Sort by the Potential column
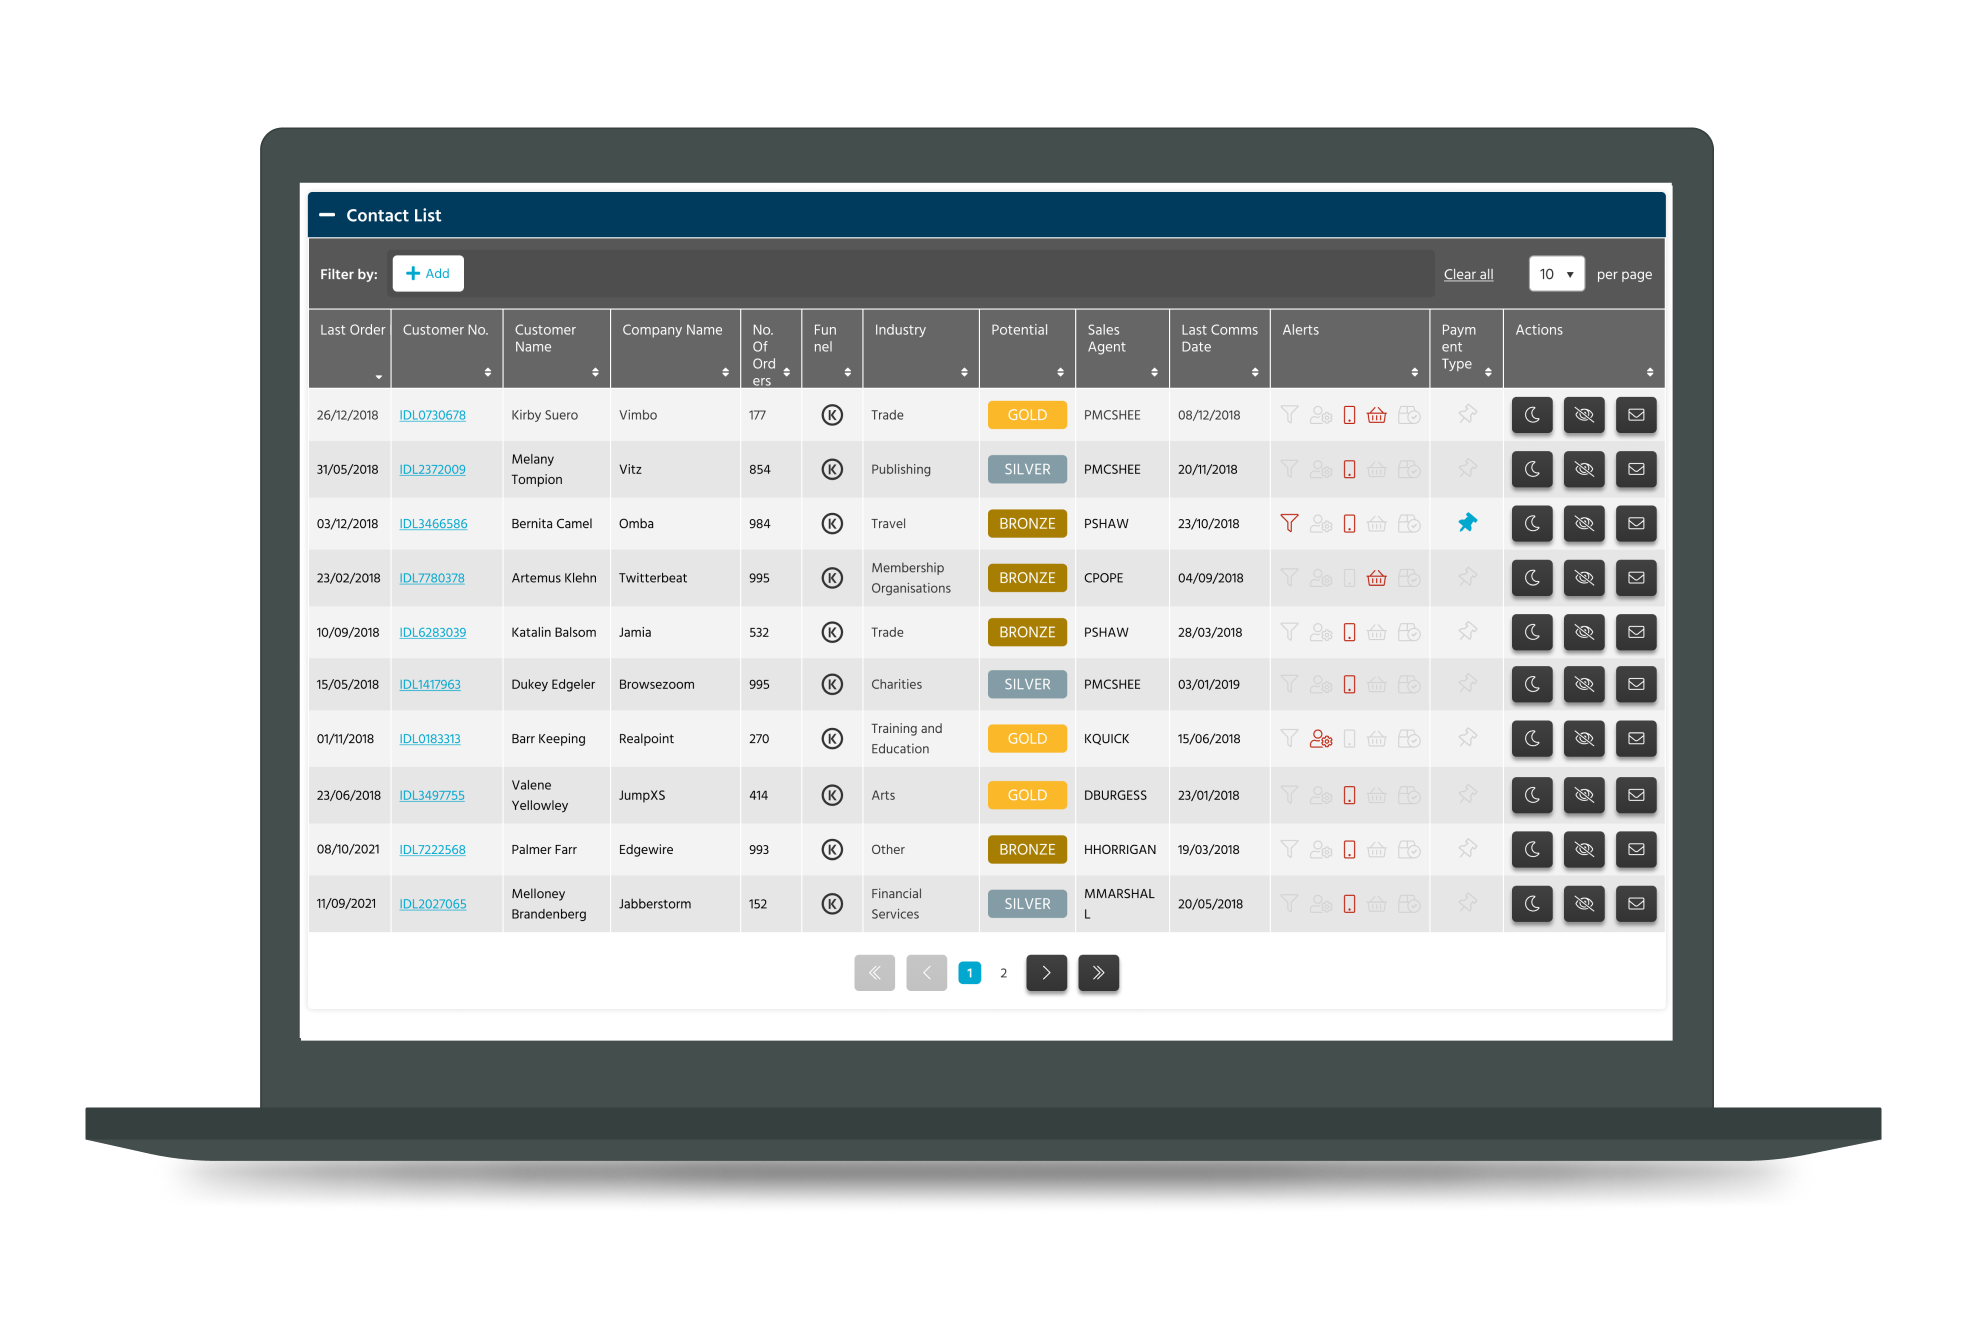This screenshot has width=1967, height=1320. click(1059, 372)
